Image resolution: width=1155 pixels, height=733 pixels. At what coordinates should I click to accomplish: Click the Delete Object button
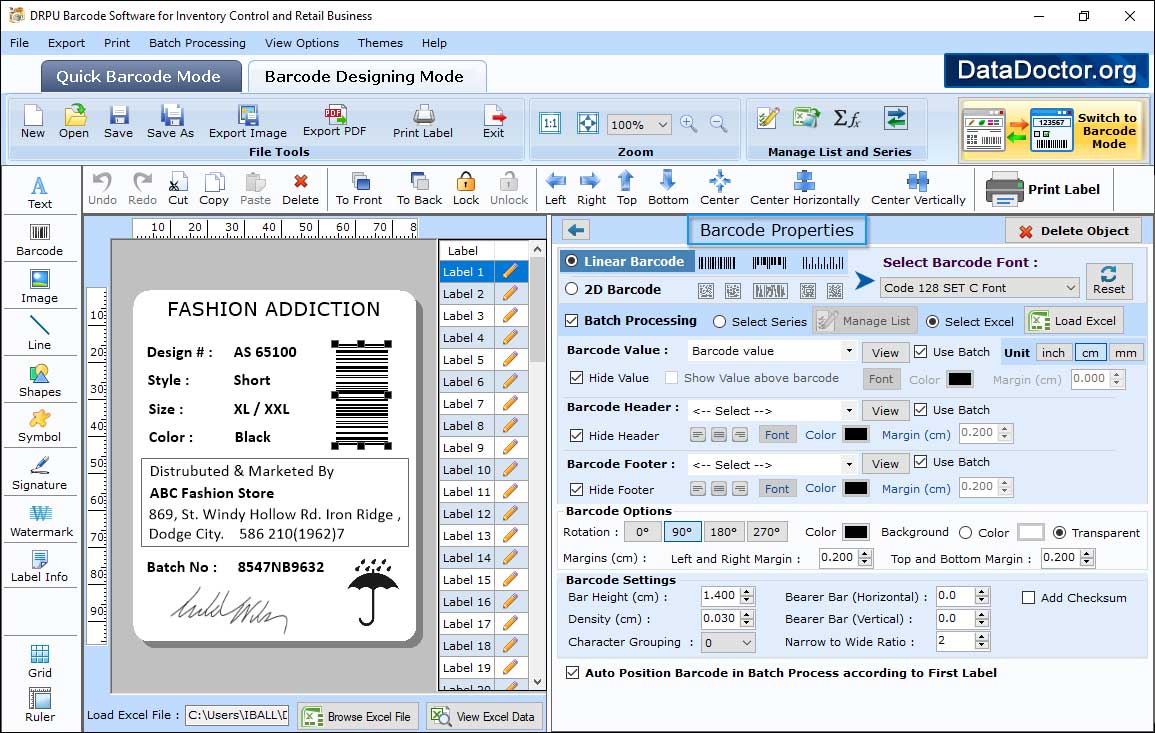tap(1073, 231)
